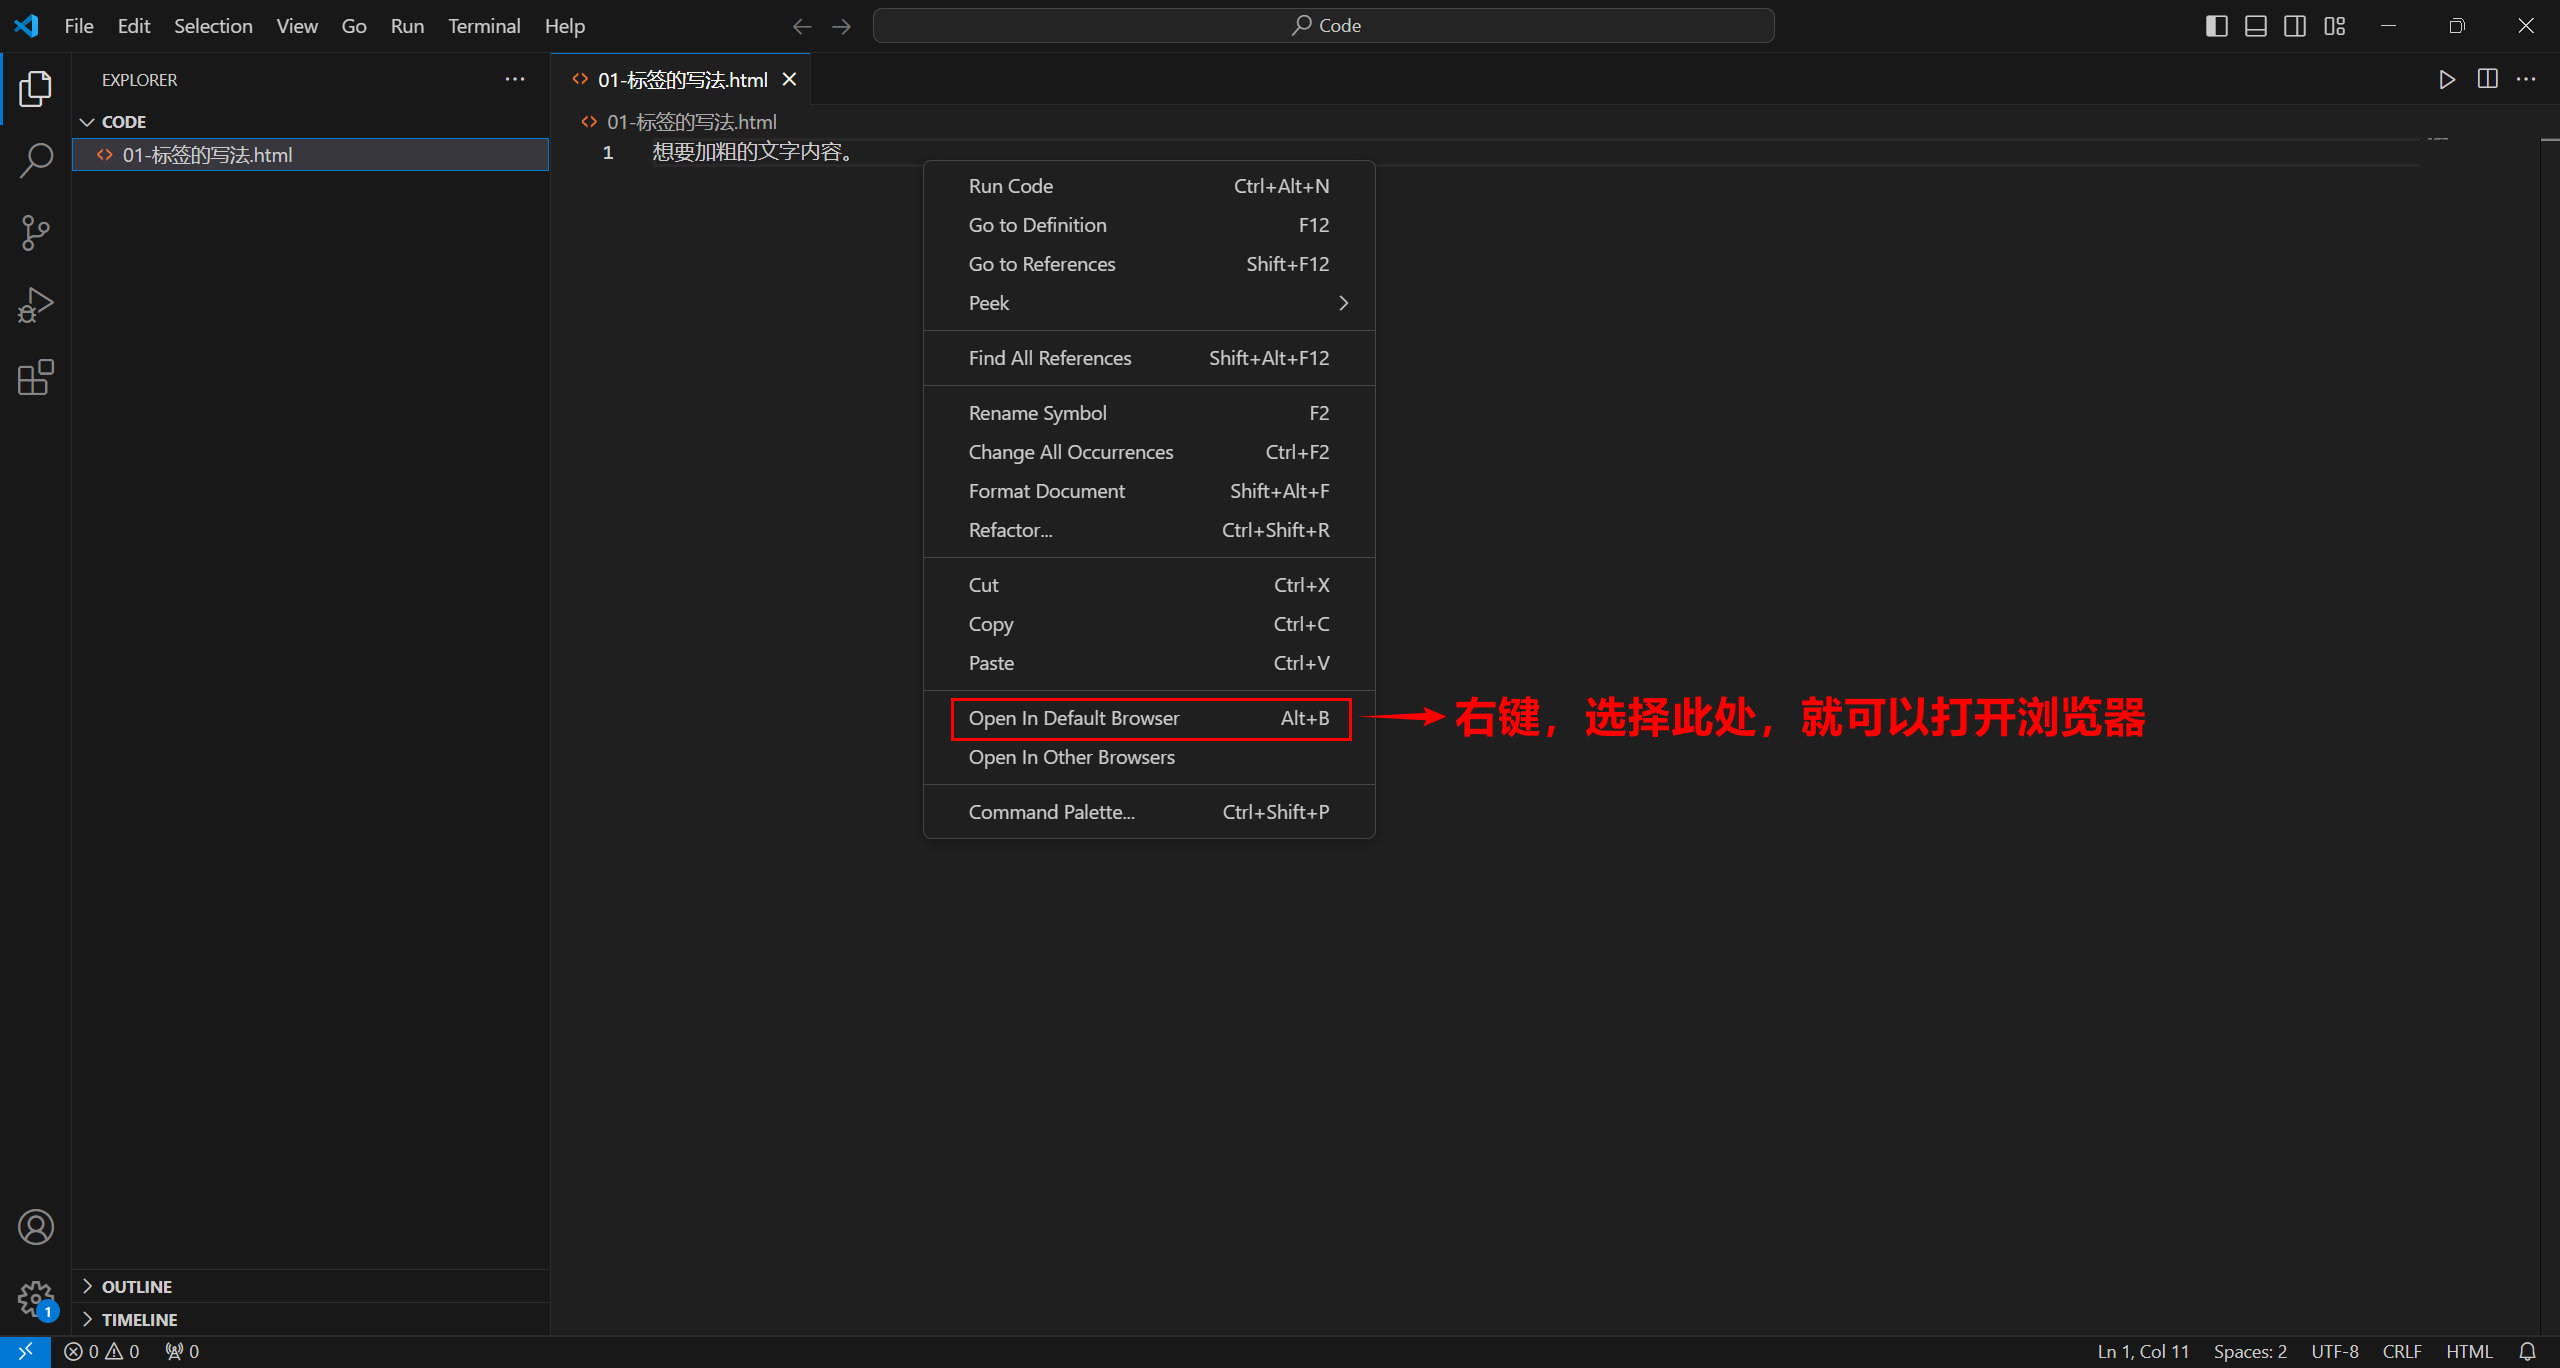The width and height of the screenshot is (2560, 1368).
Task: Expand the OUTLINE section
Action: click(x=136, y=1286)
